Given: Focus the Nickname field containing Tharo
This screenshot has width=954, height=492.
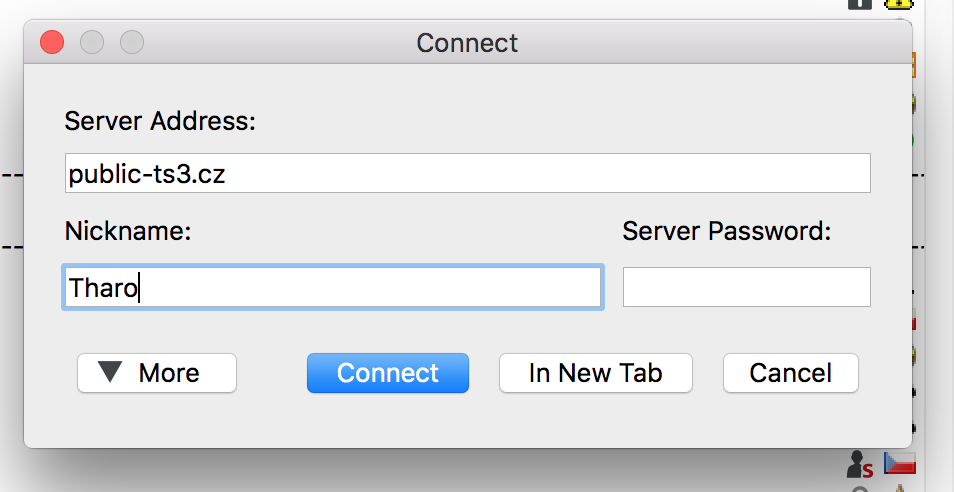Looking at the screenshot, I should pos(333,287).
